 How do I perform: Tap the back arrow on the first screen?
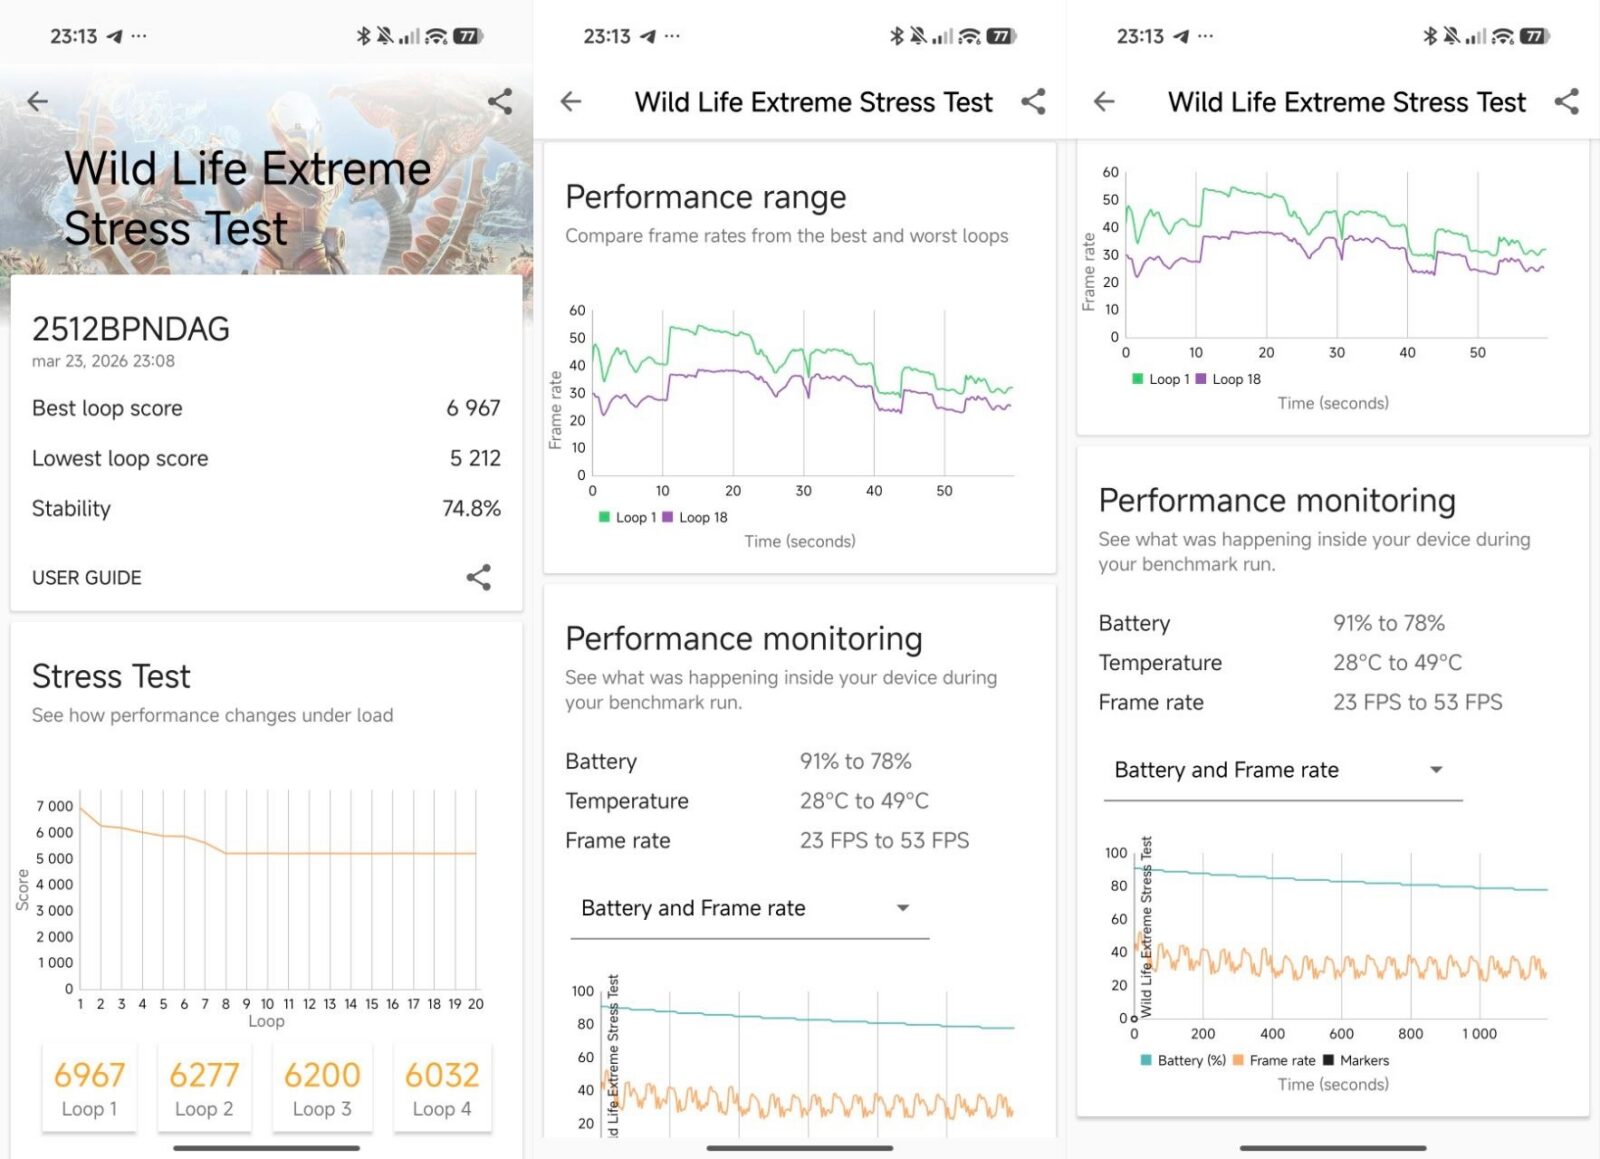pyautogui.click(x=38, y=101)
